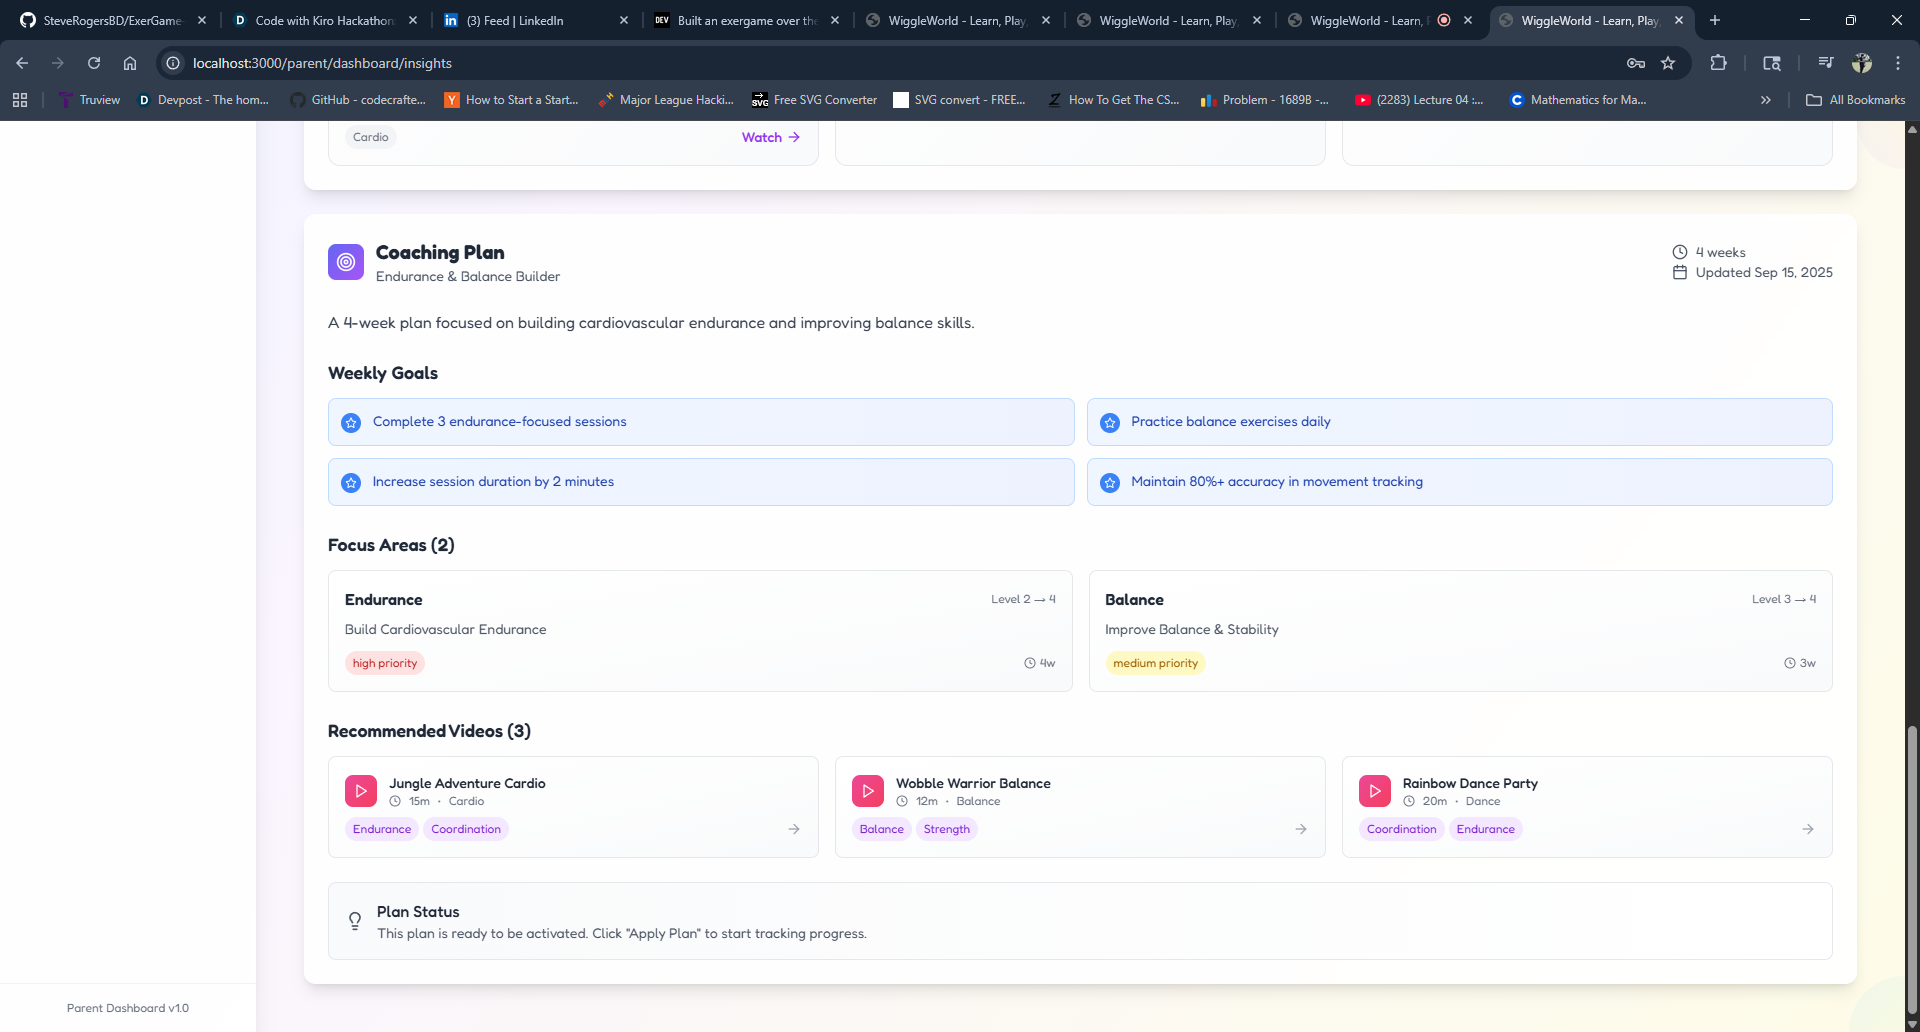Open the Chrome three-dot menu
Image resolution: width=1920 pixels, height=1032 pixels.
(x=1898, y=63)
